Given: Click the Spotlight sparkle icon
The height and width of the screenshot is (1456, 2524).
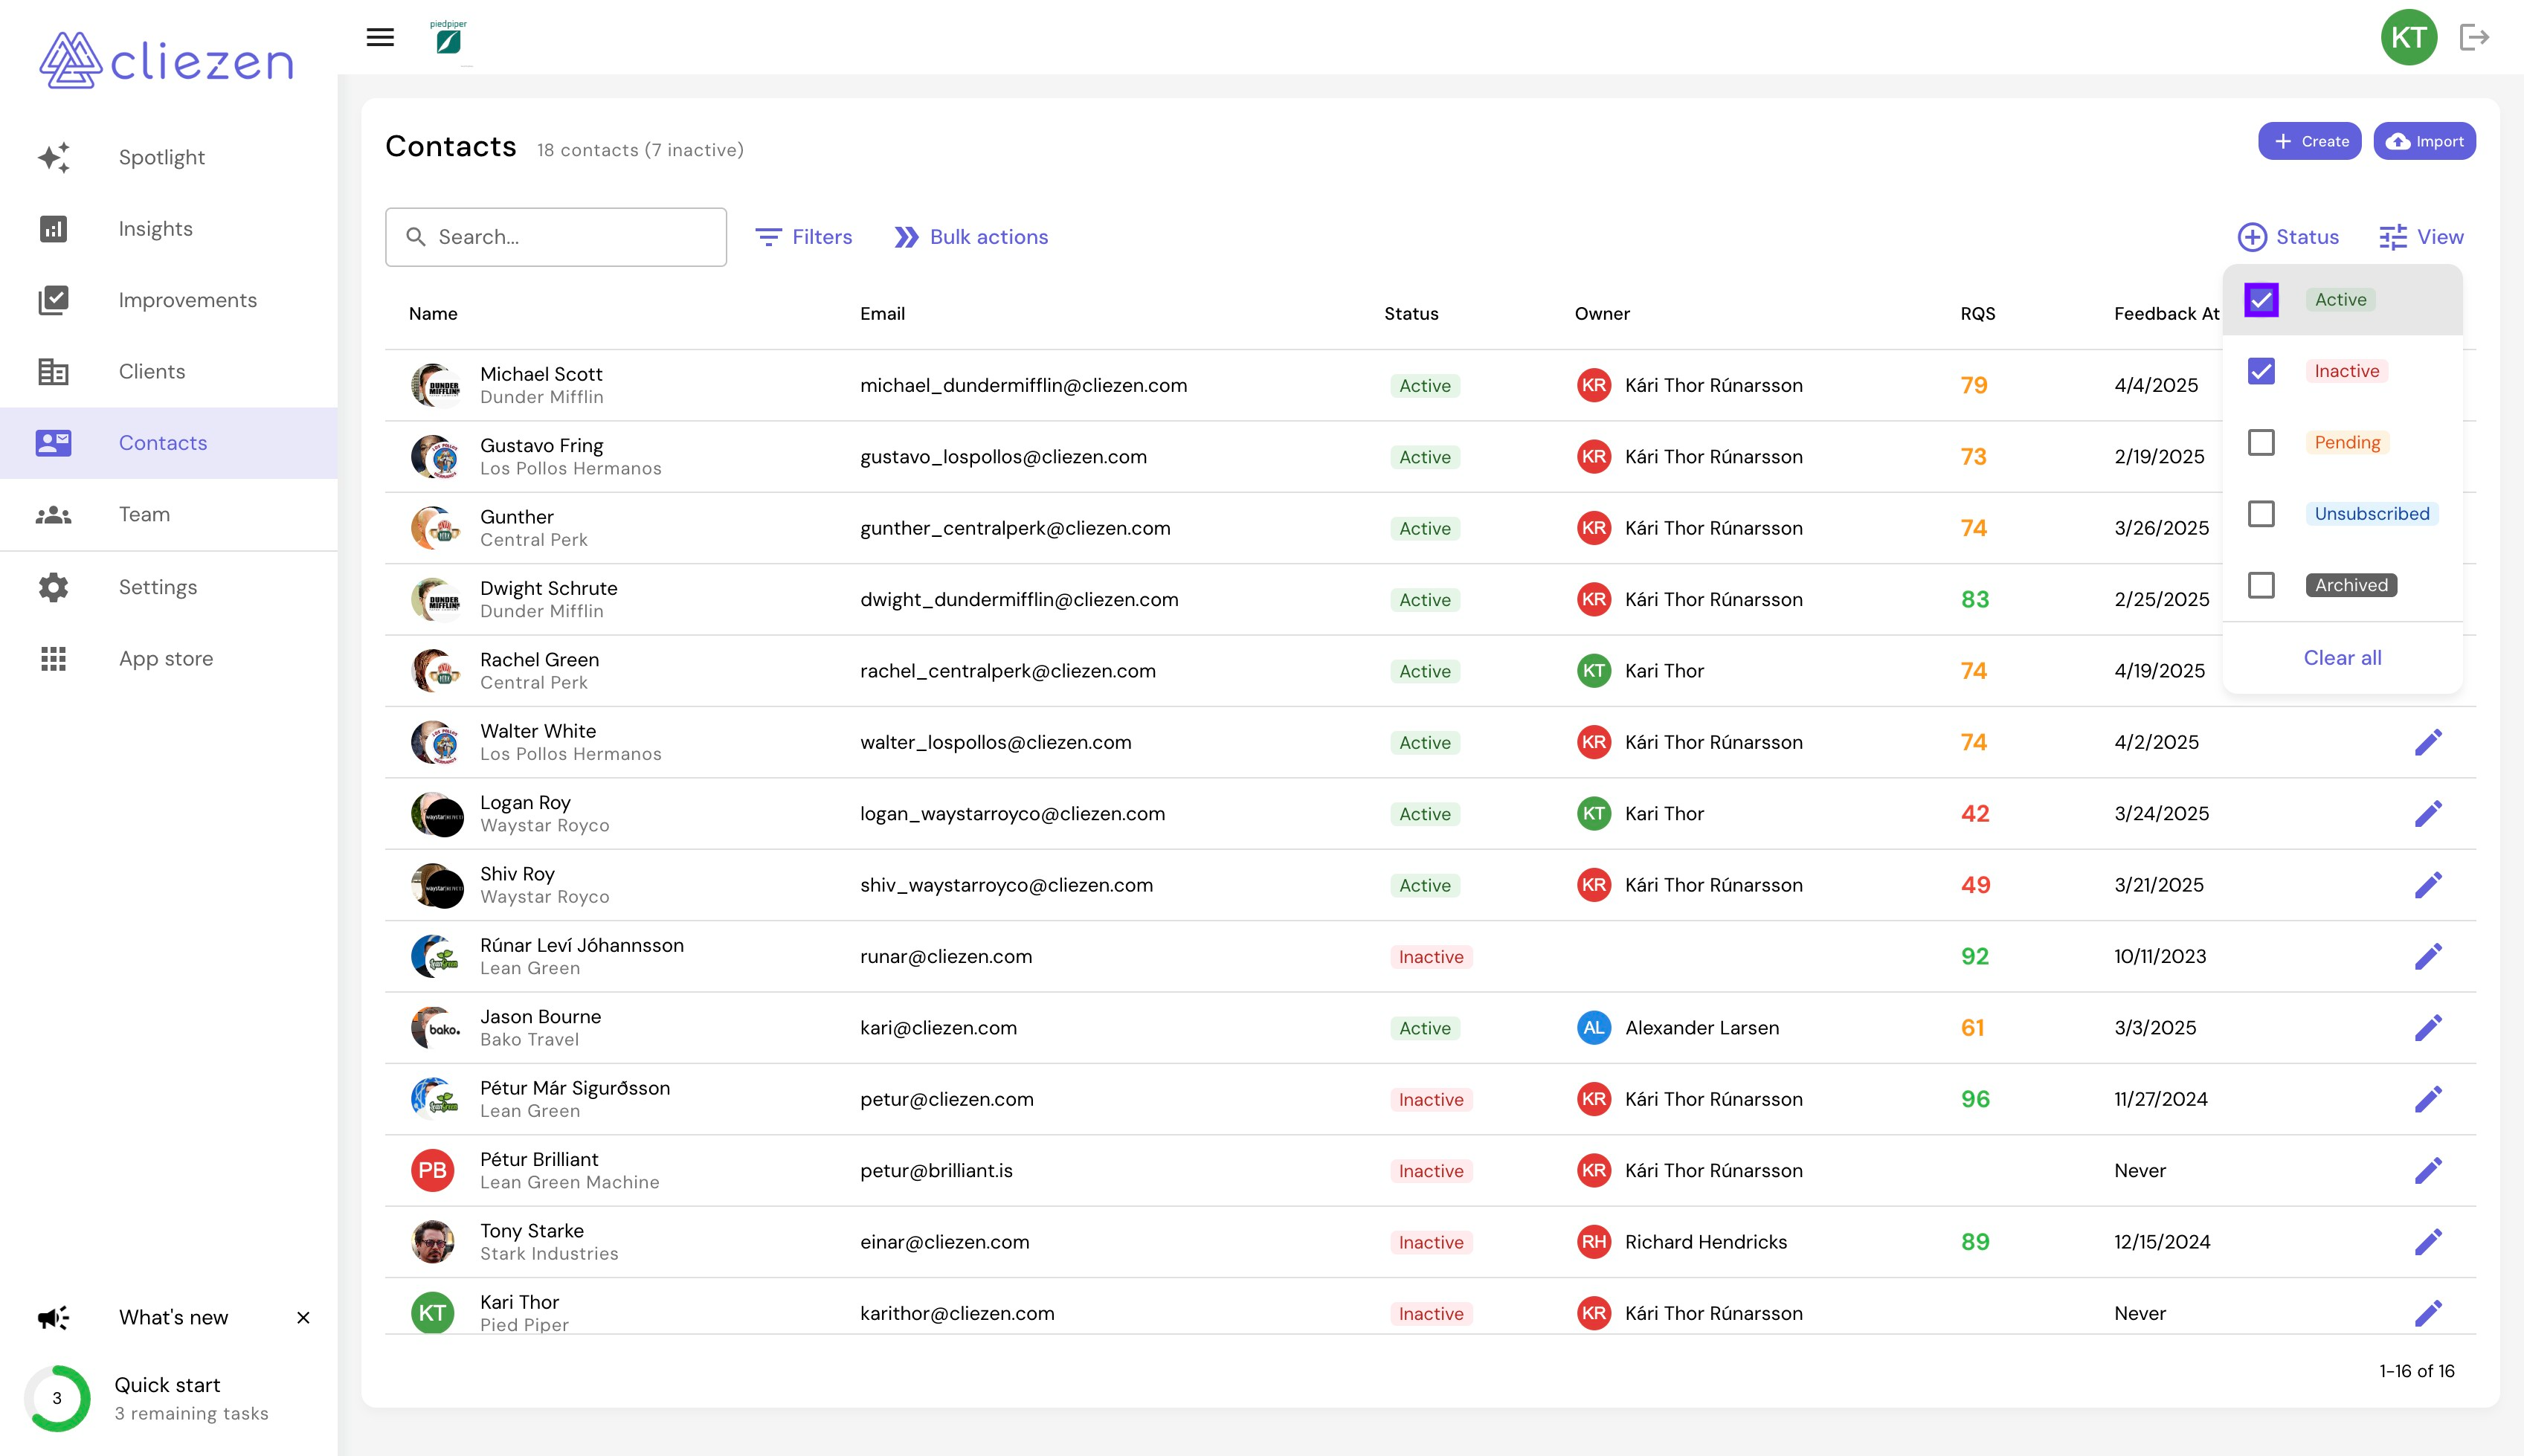Looking at the screenshot, I should click(53, 157).
